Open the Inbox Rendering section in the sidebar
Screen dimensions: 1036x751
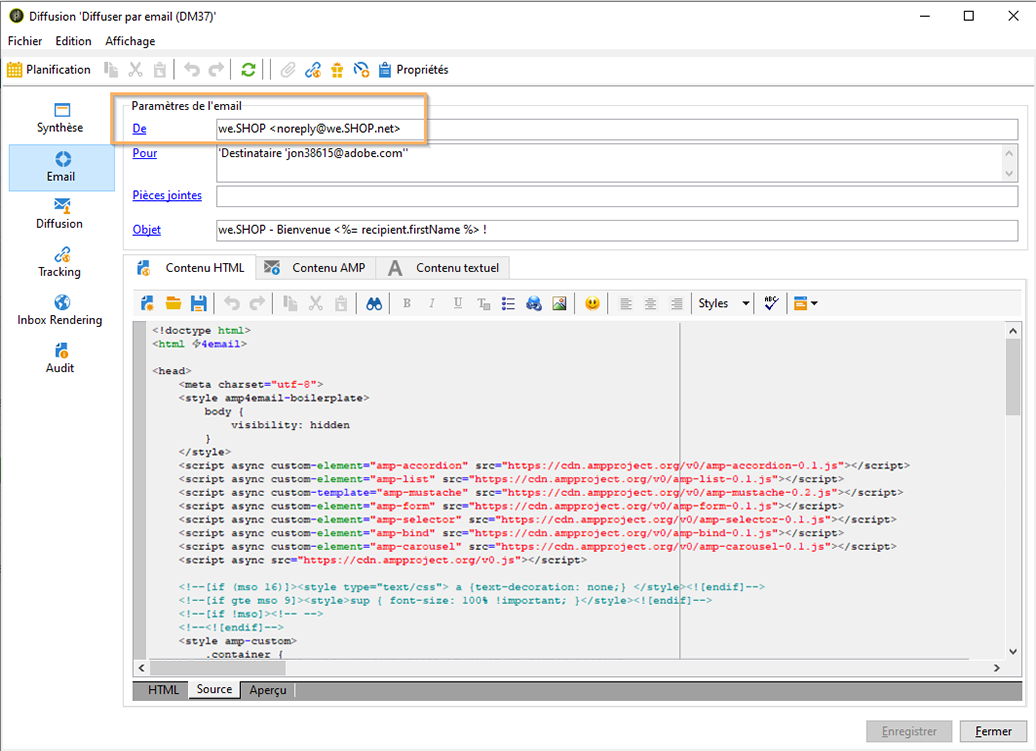60,310
